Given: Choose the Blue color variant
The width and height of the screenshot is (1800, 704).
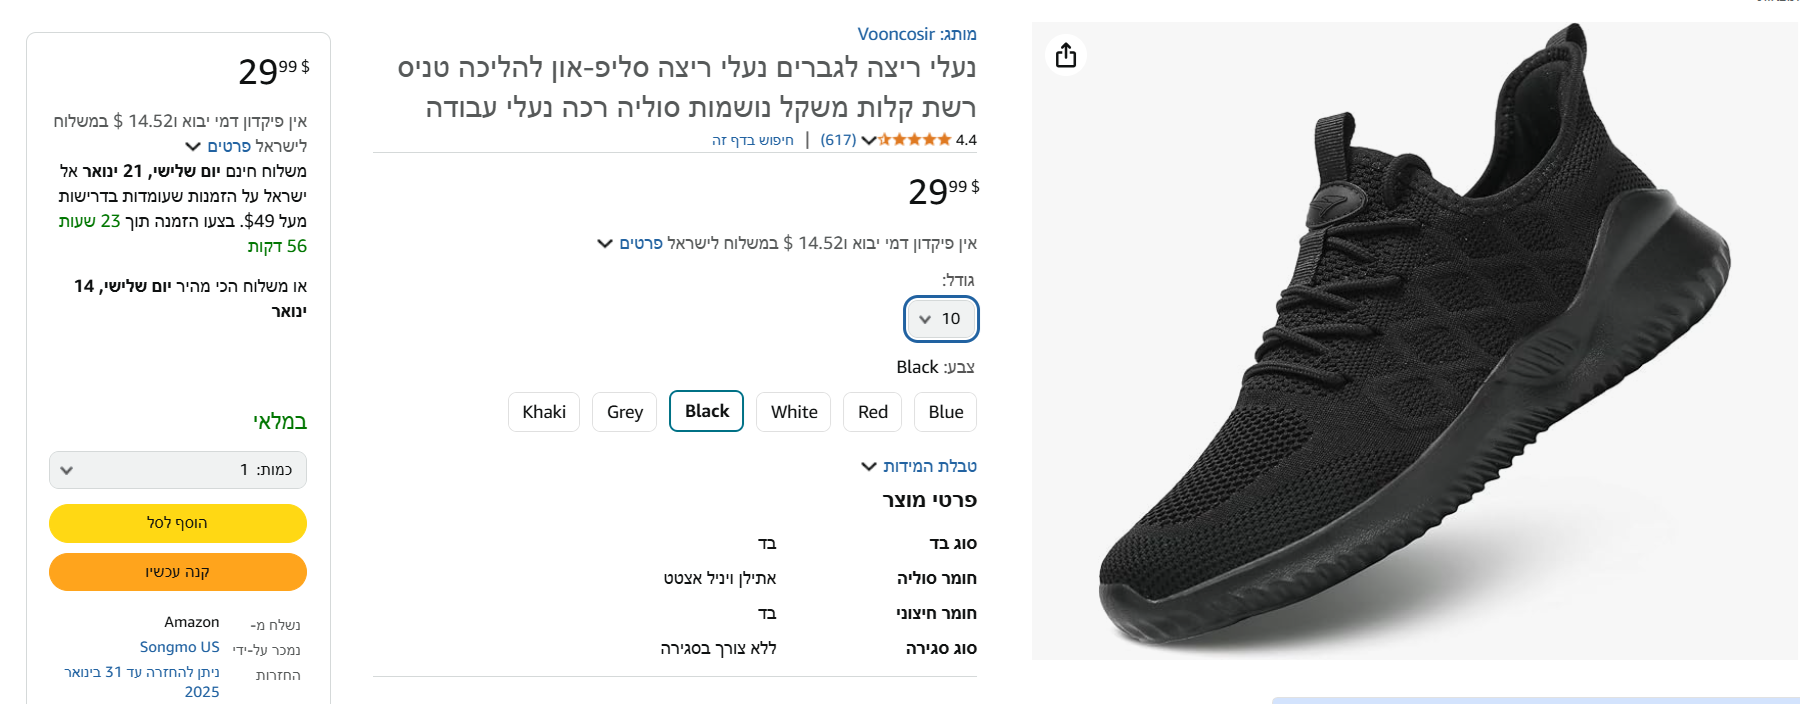Looking at the screenshot, I should pos(946,412).
